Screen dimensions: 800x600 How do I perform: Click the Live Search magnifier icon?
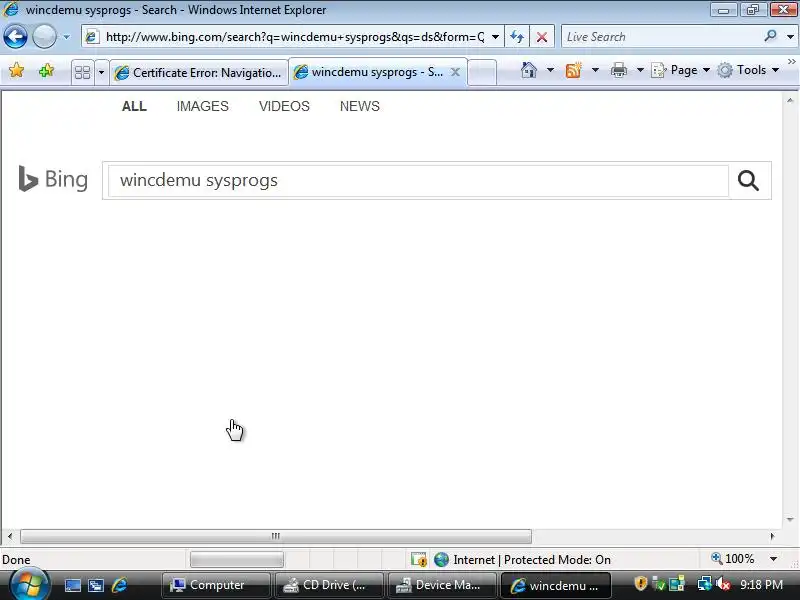(x=770, y=36)
